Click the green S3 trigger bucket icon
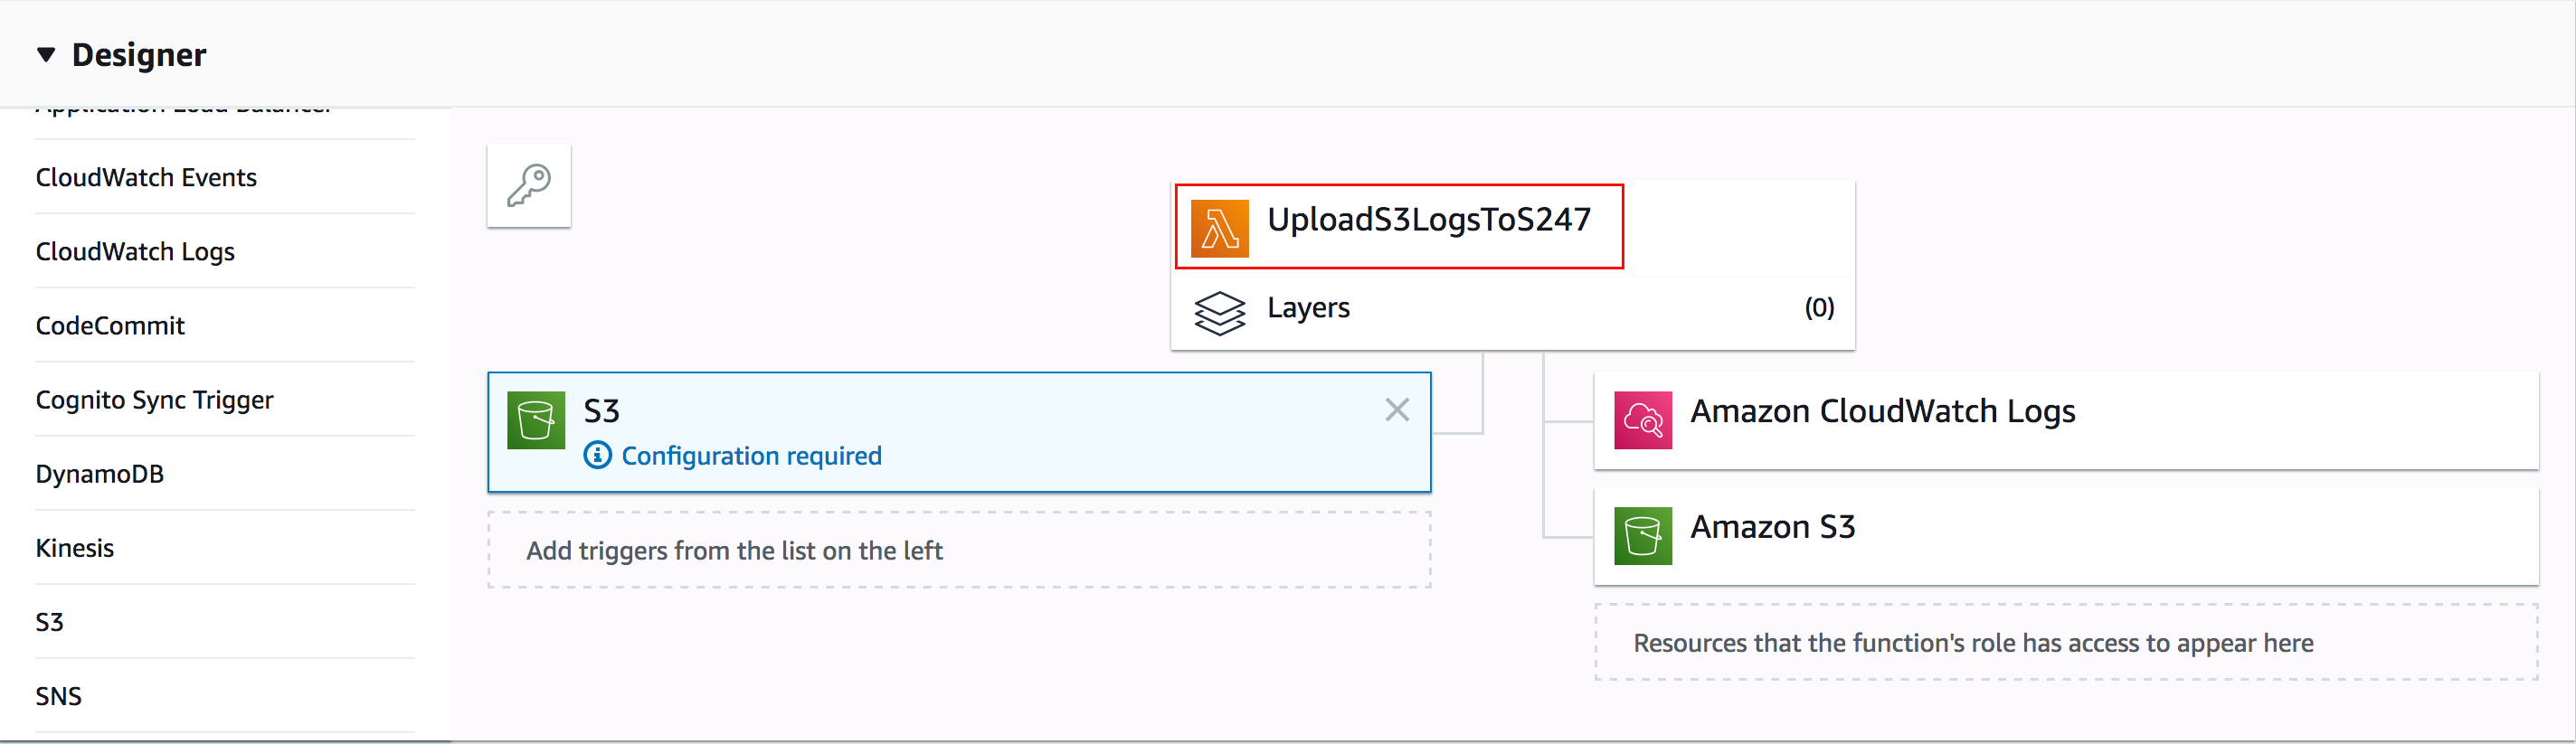Viewport: 2576px width, 744px height. click(536, 420)
